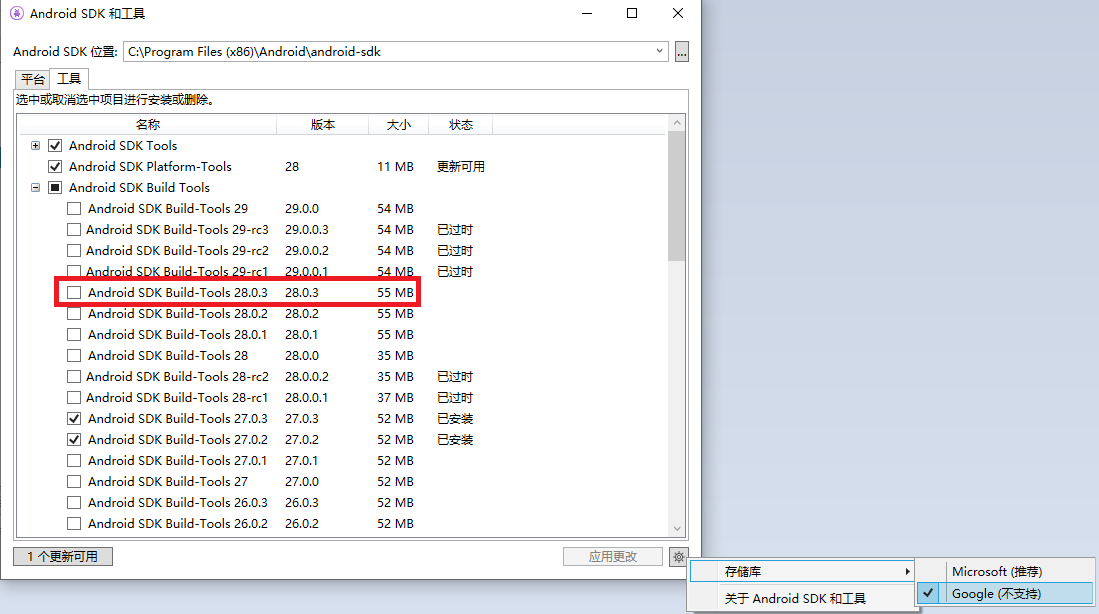This screenshot has width=1099, height=614.
Task: Click the 应用更改 button
Action: coord(613,557)
